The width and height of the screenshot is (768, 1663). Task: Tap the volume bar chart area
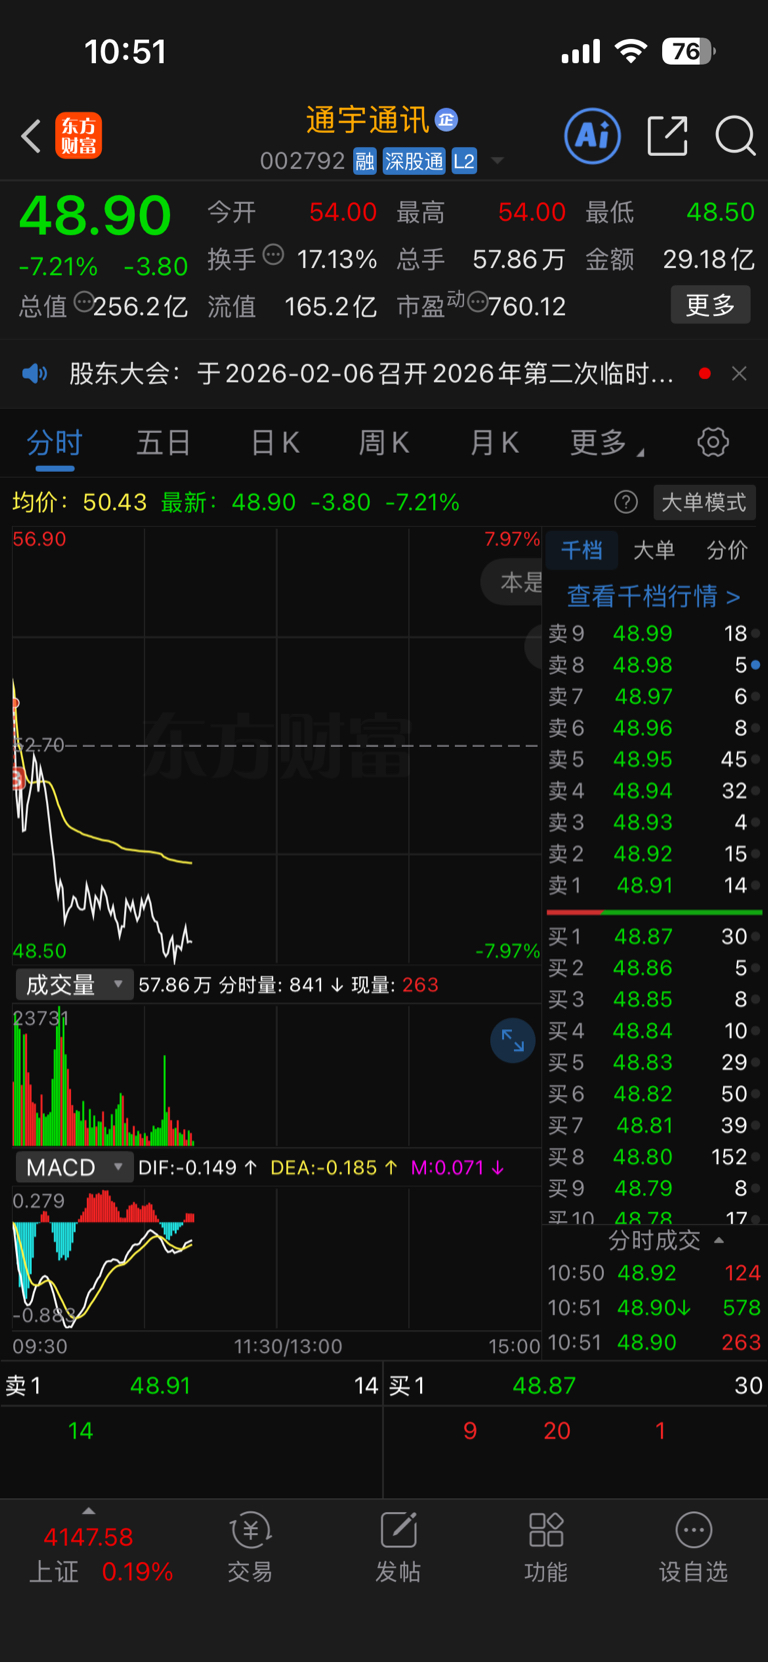coord(276,1075)
